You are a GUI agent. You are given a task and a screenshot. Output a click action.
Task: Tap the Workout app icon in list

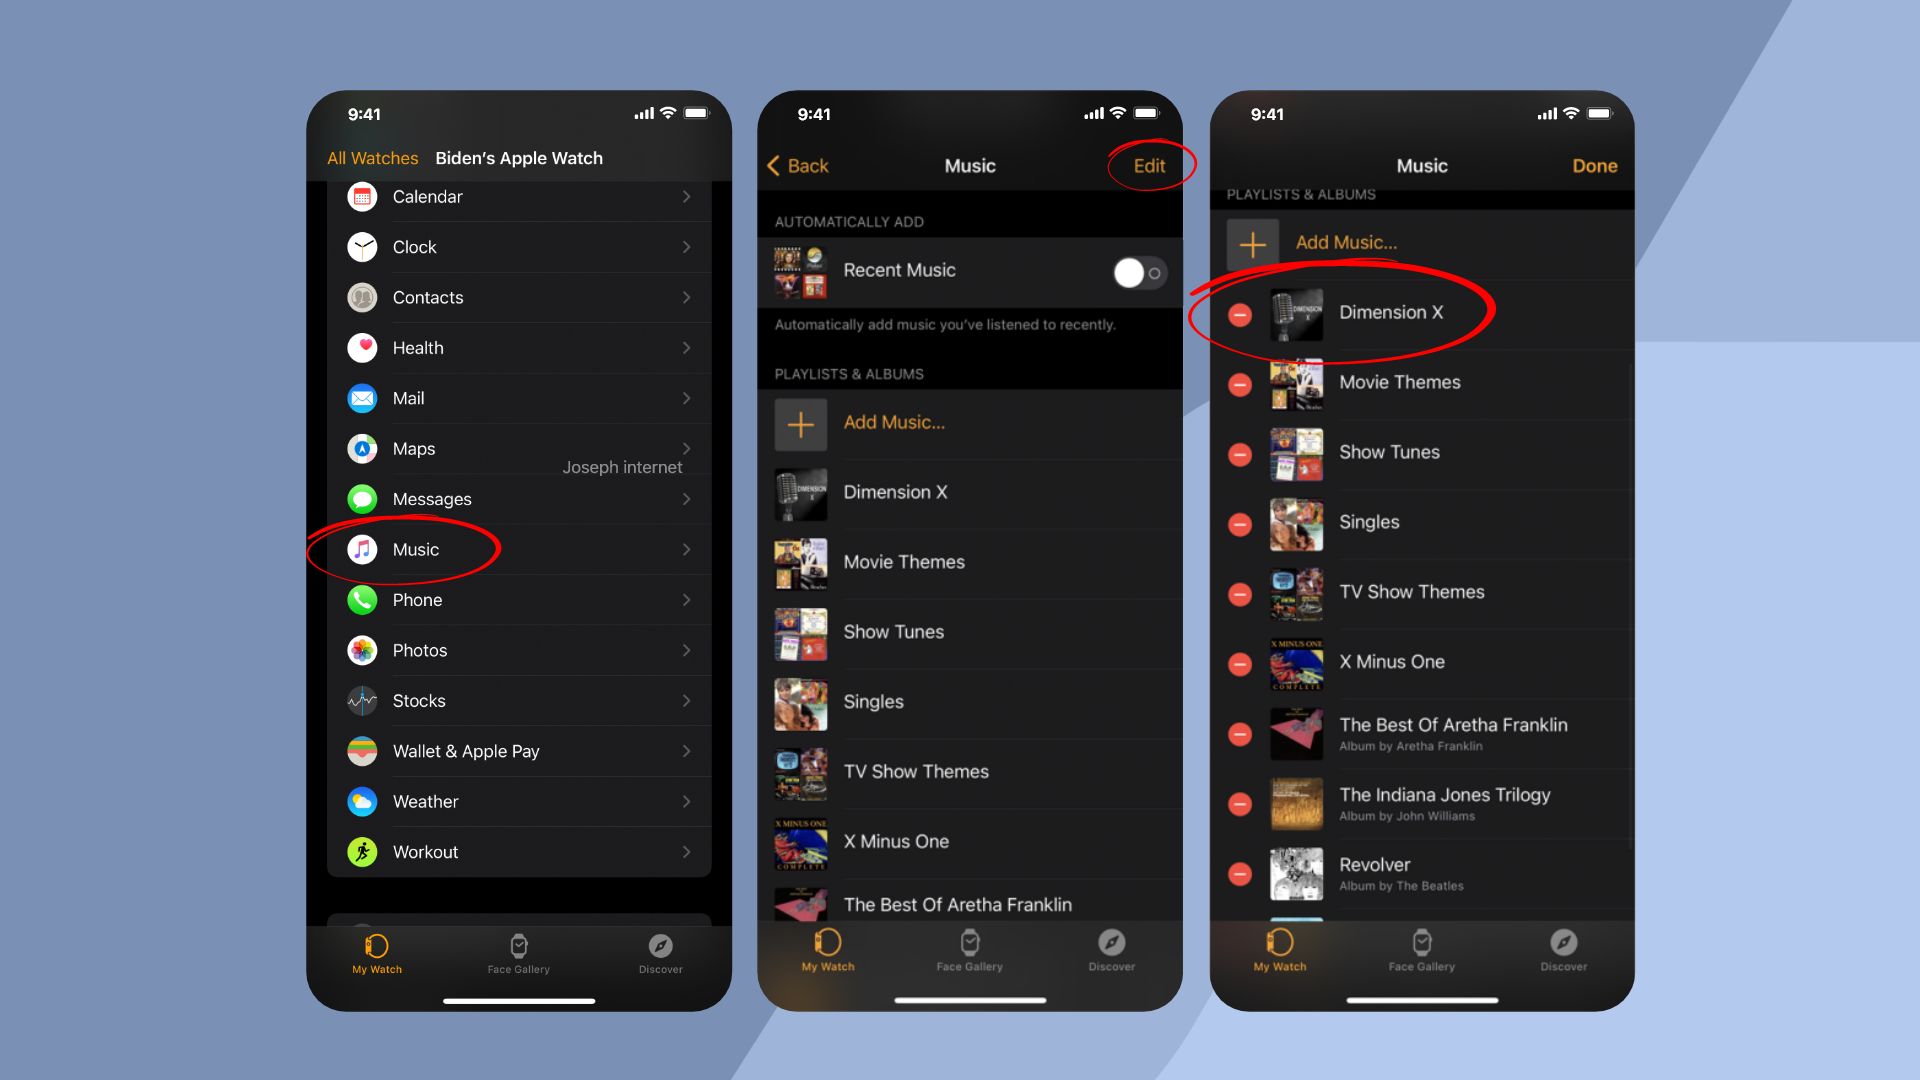pyautogui.click(x=364, y=851)
